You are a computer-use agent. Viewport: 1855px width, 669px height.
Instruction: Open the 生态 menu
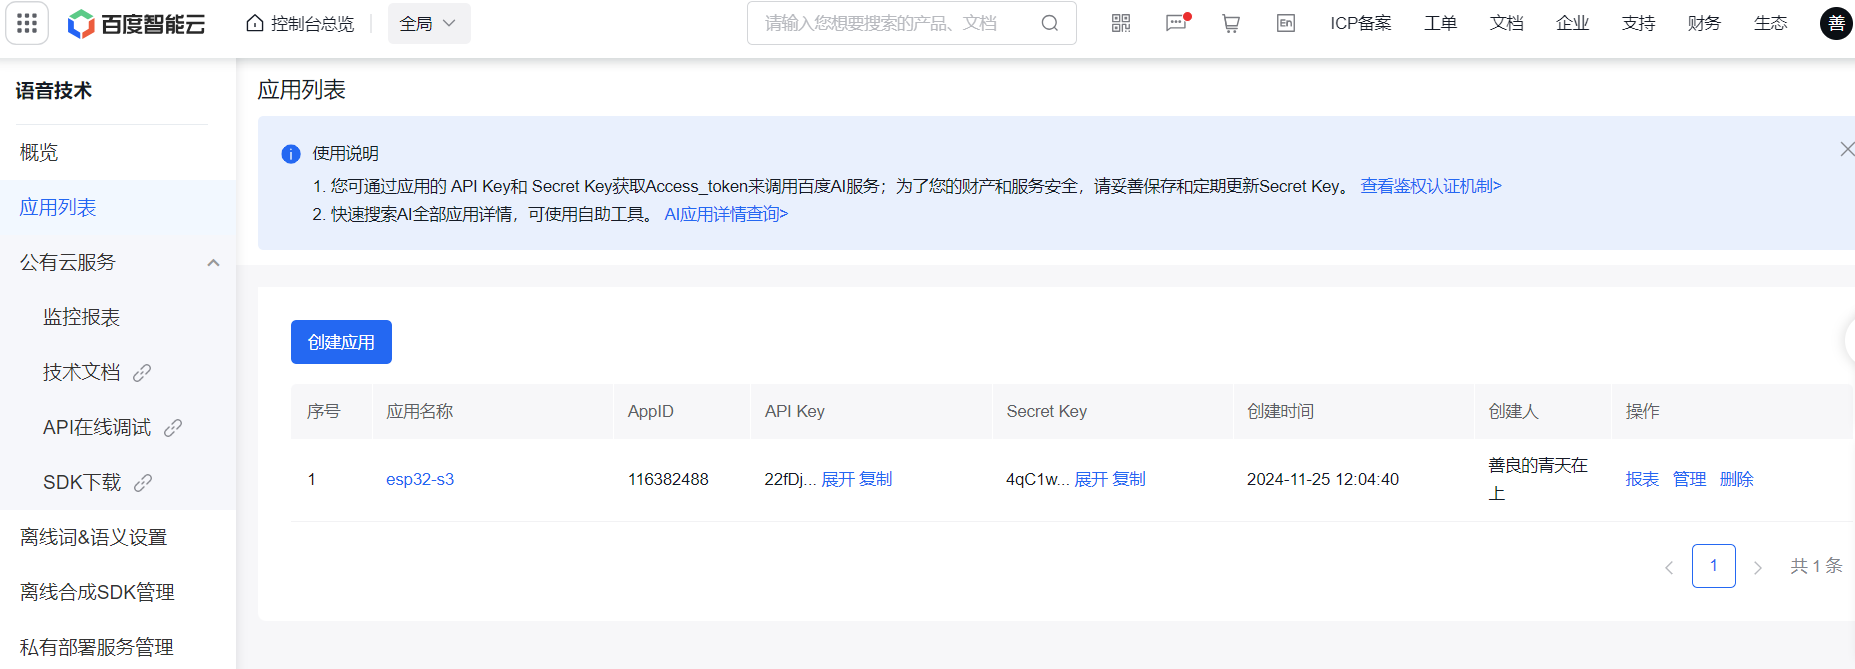(x=1770, y=23)
